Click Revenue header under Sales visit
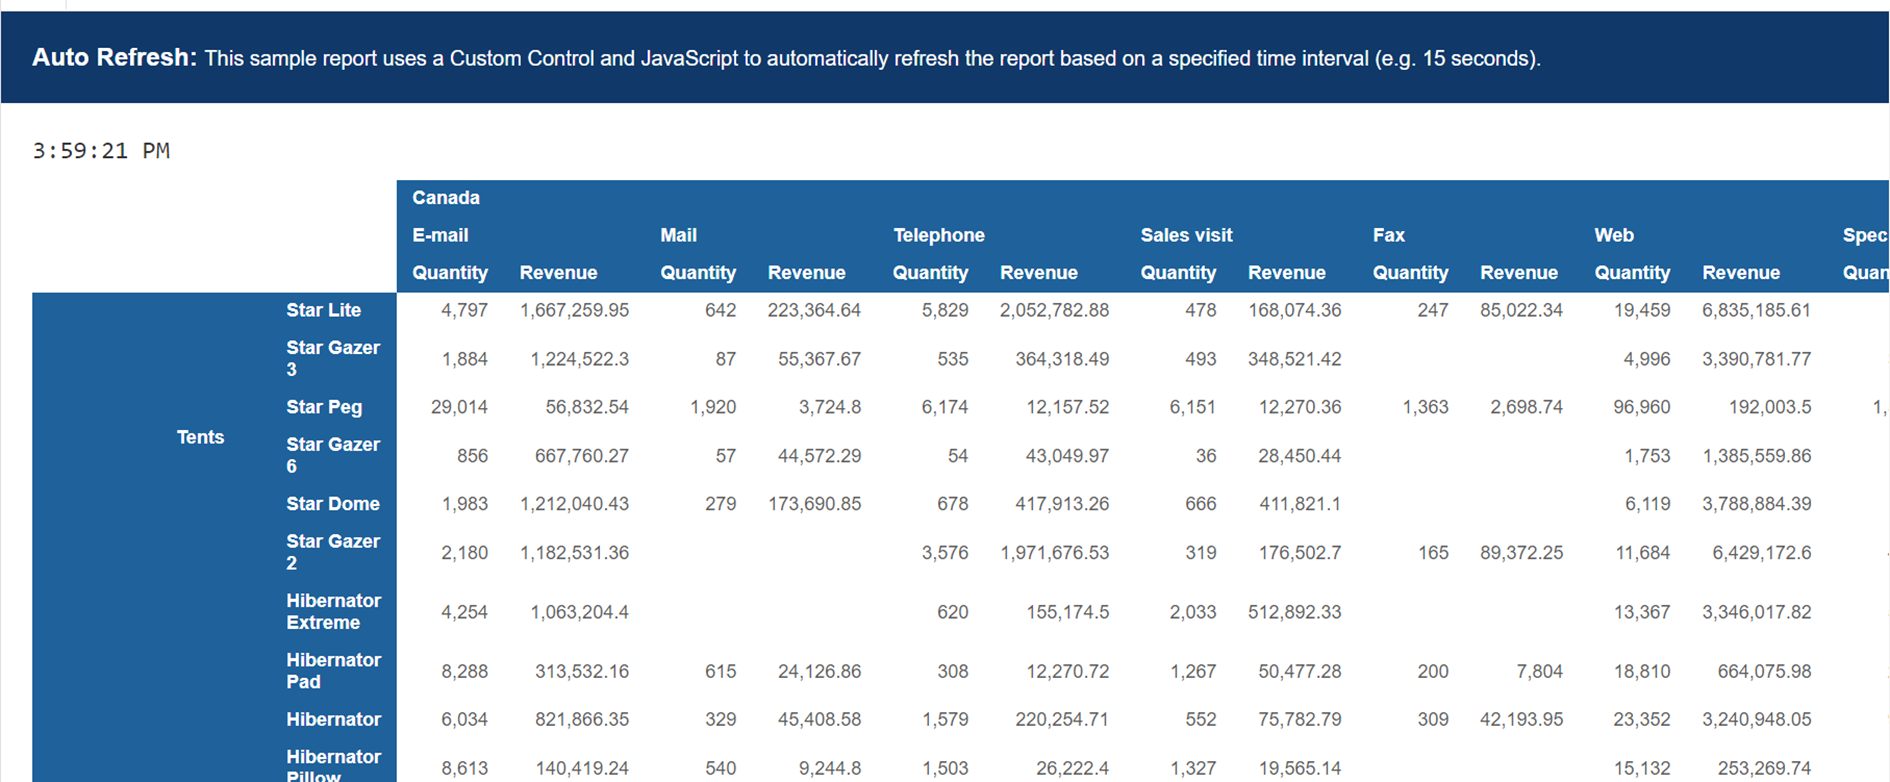Screen dimensions: 1890x782 (x=1286, y=273)
